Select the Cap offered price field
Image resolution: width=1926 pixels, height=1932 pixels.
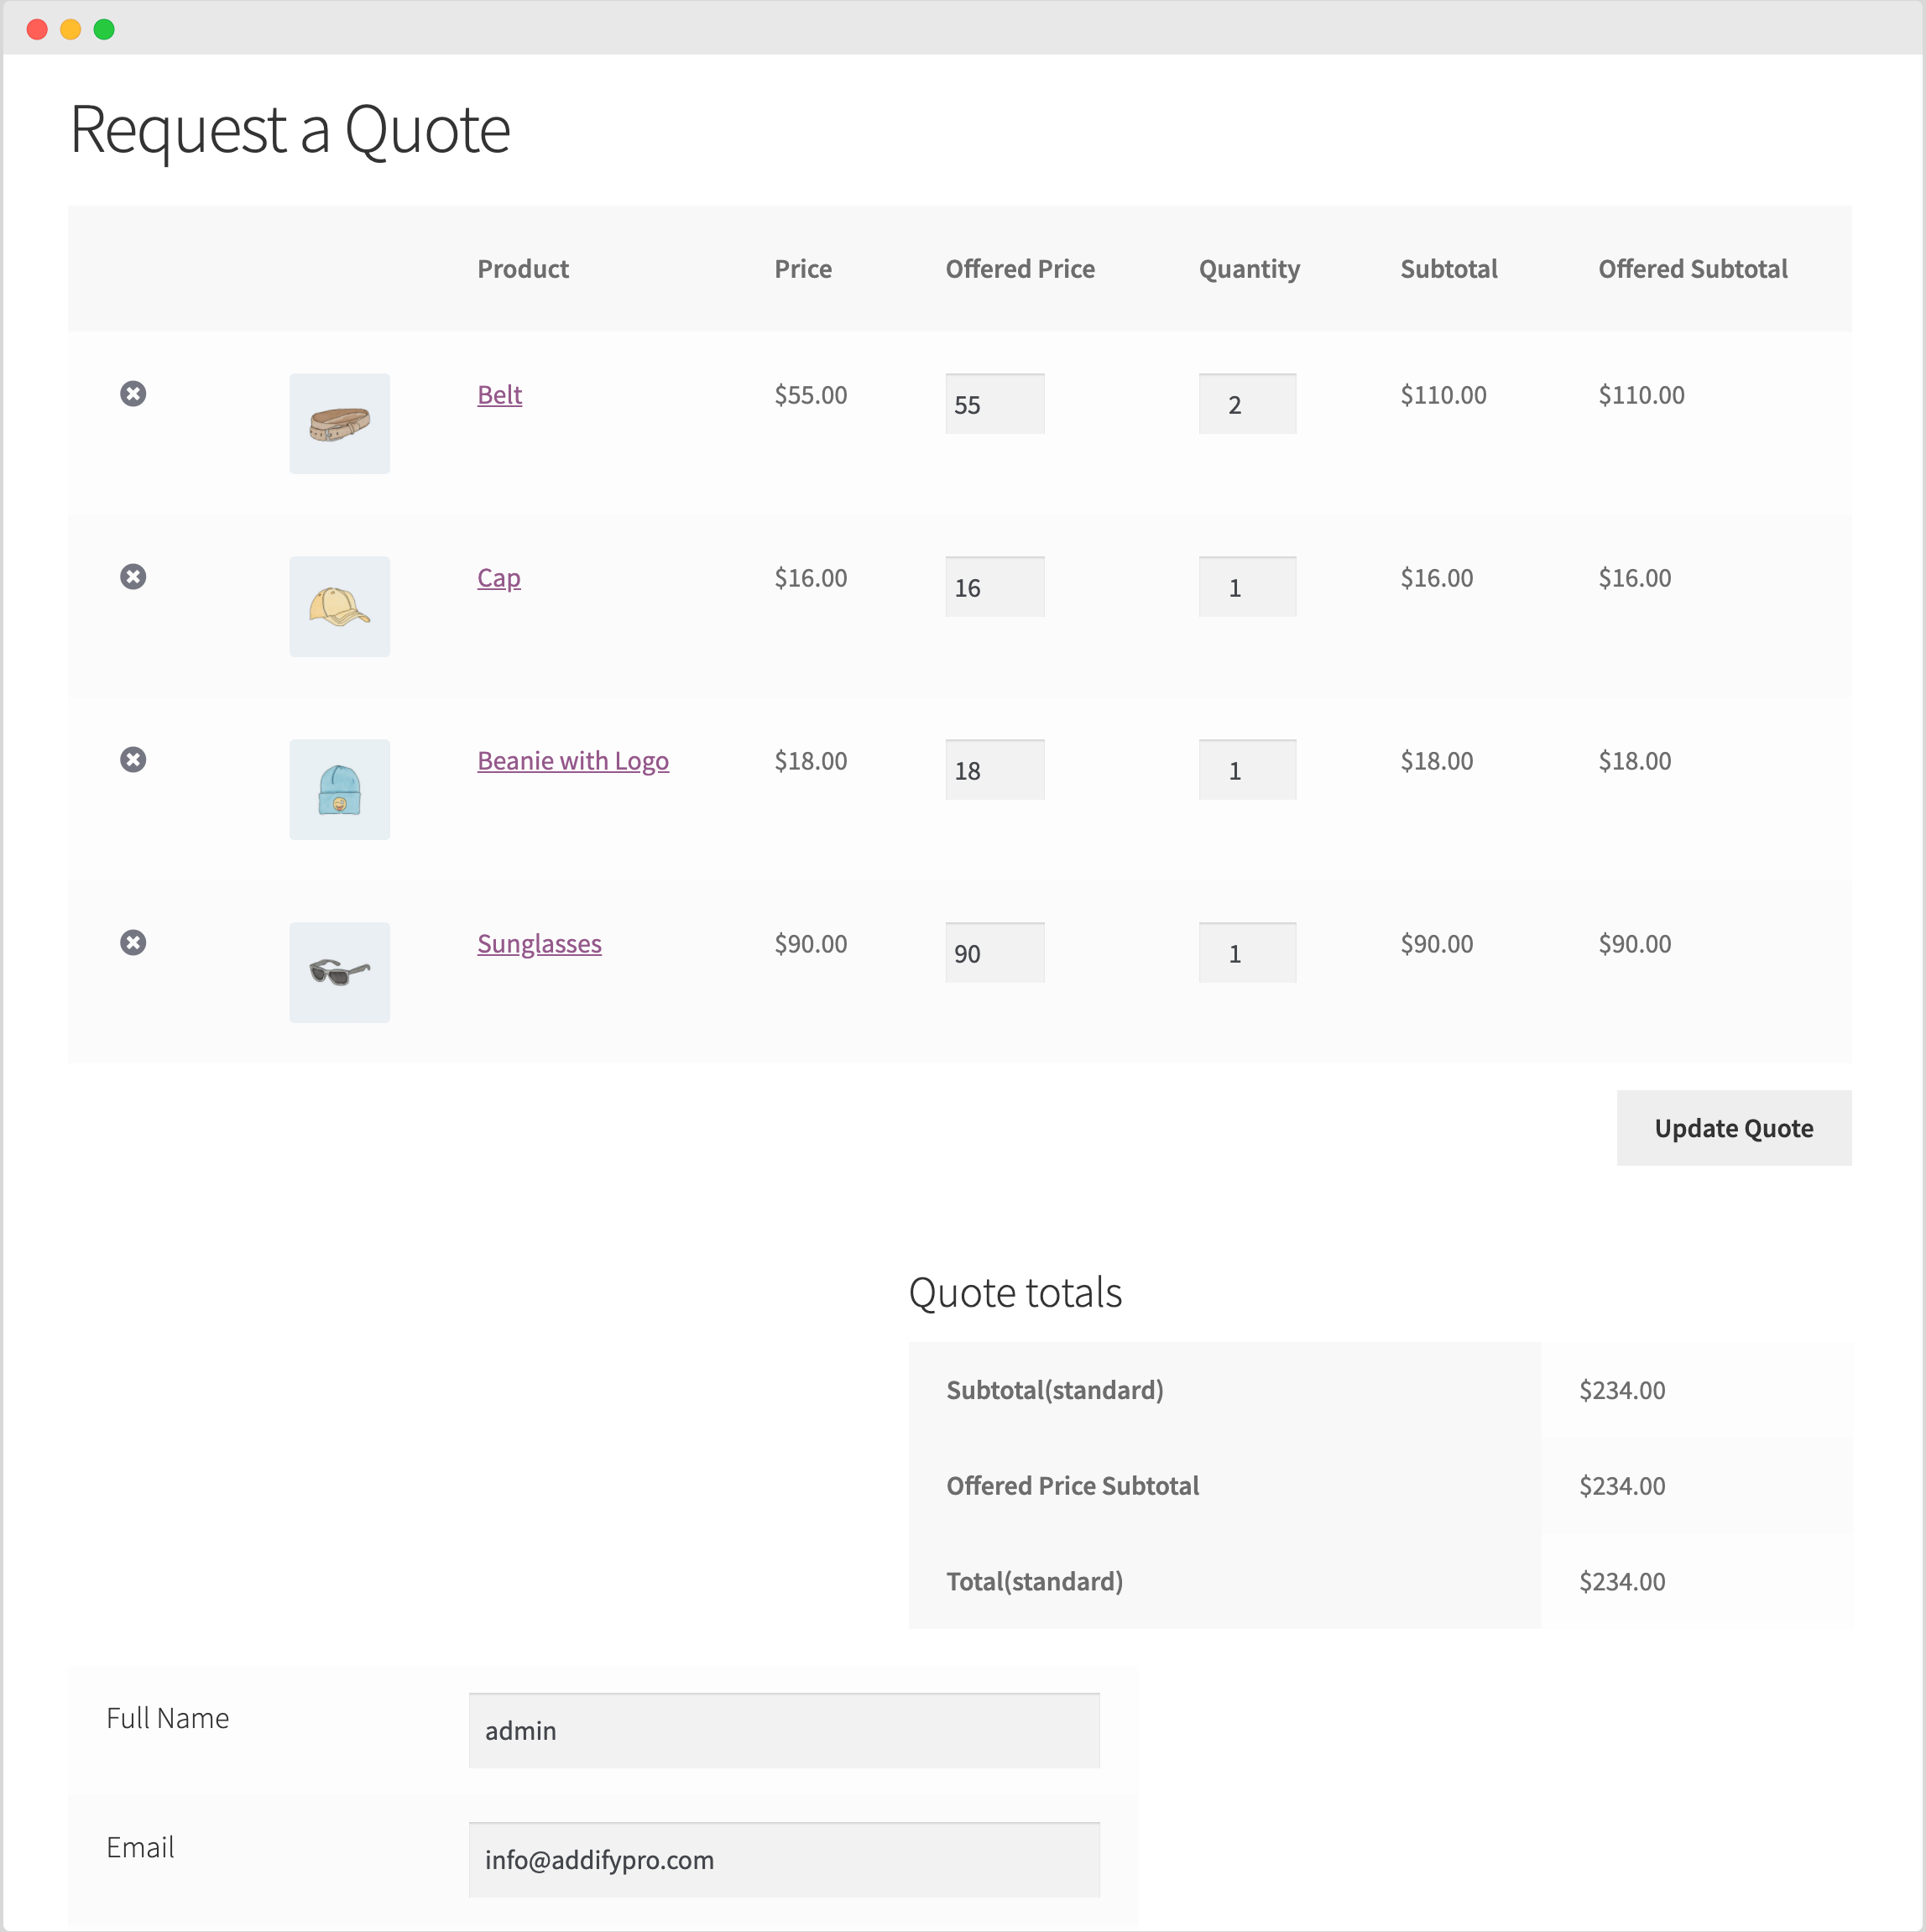tap(994, 586)
